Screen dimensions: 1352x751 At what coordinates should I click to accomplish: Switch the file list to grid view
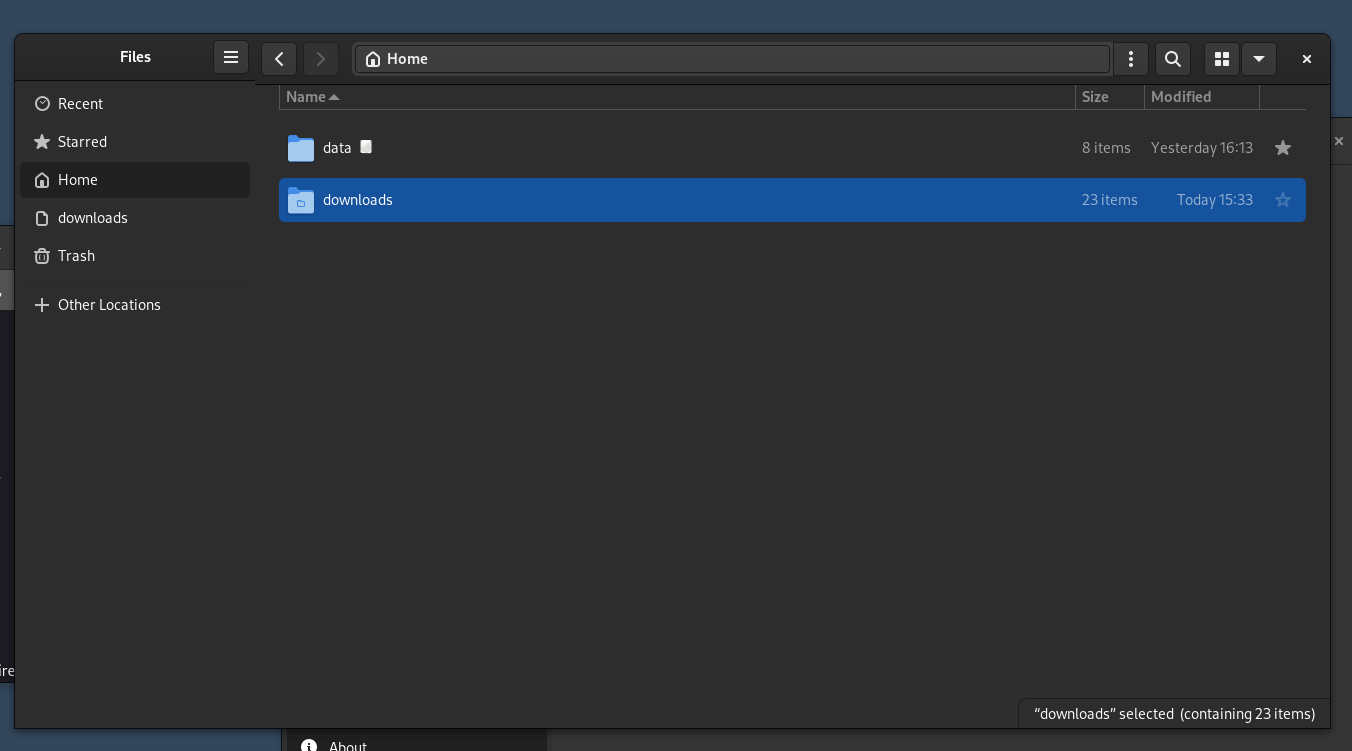click(1221, 59)
